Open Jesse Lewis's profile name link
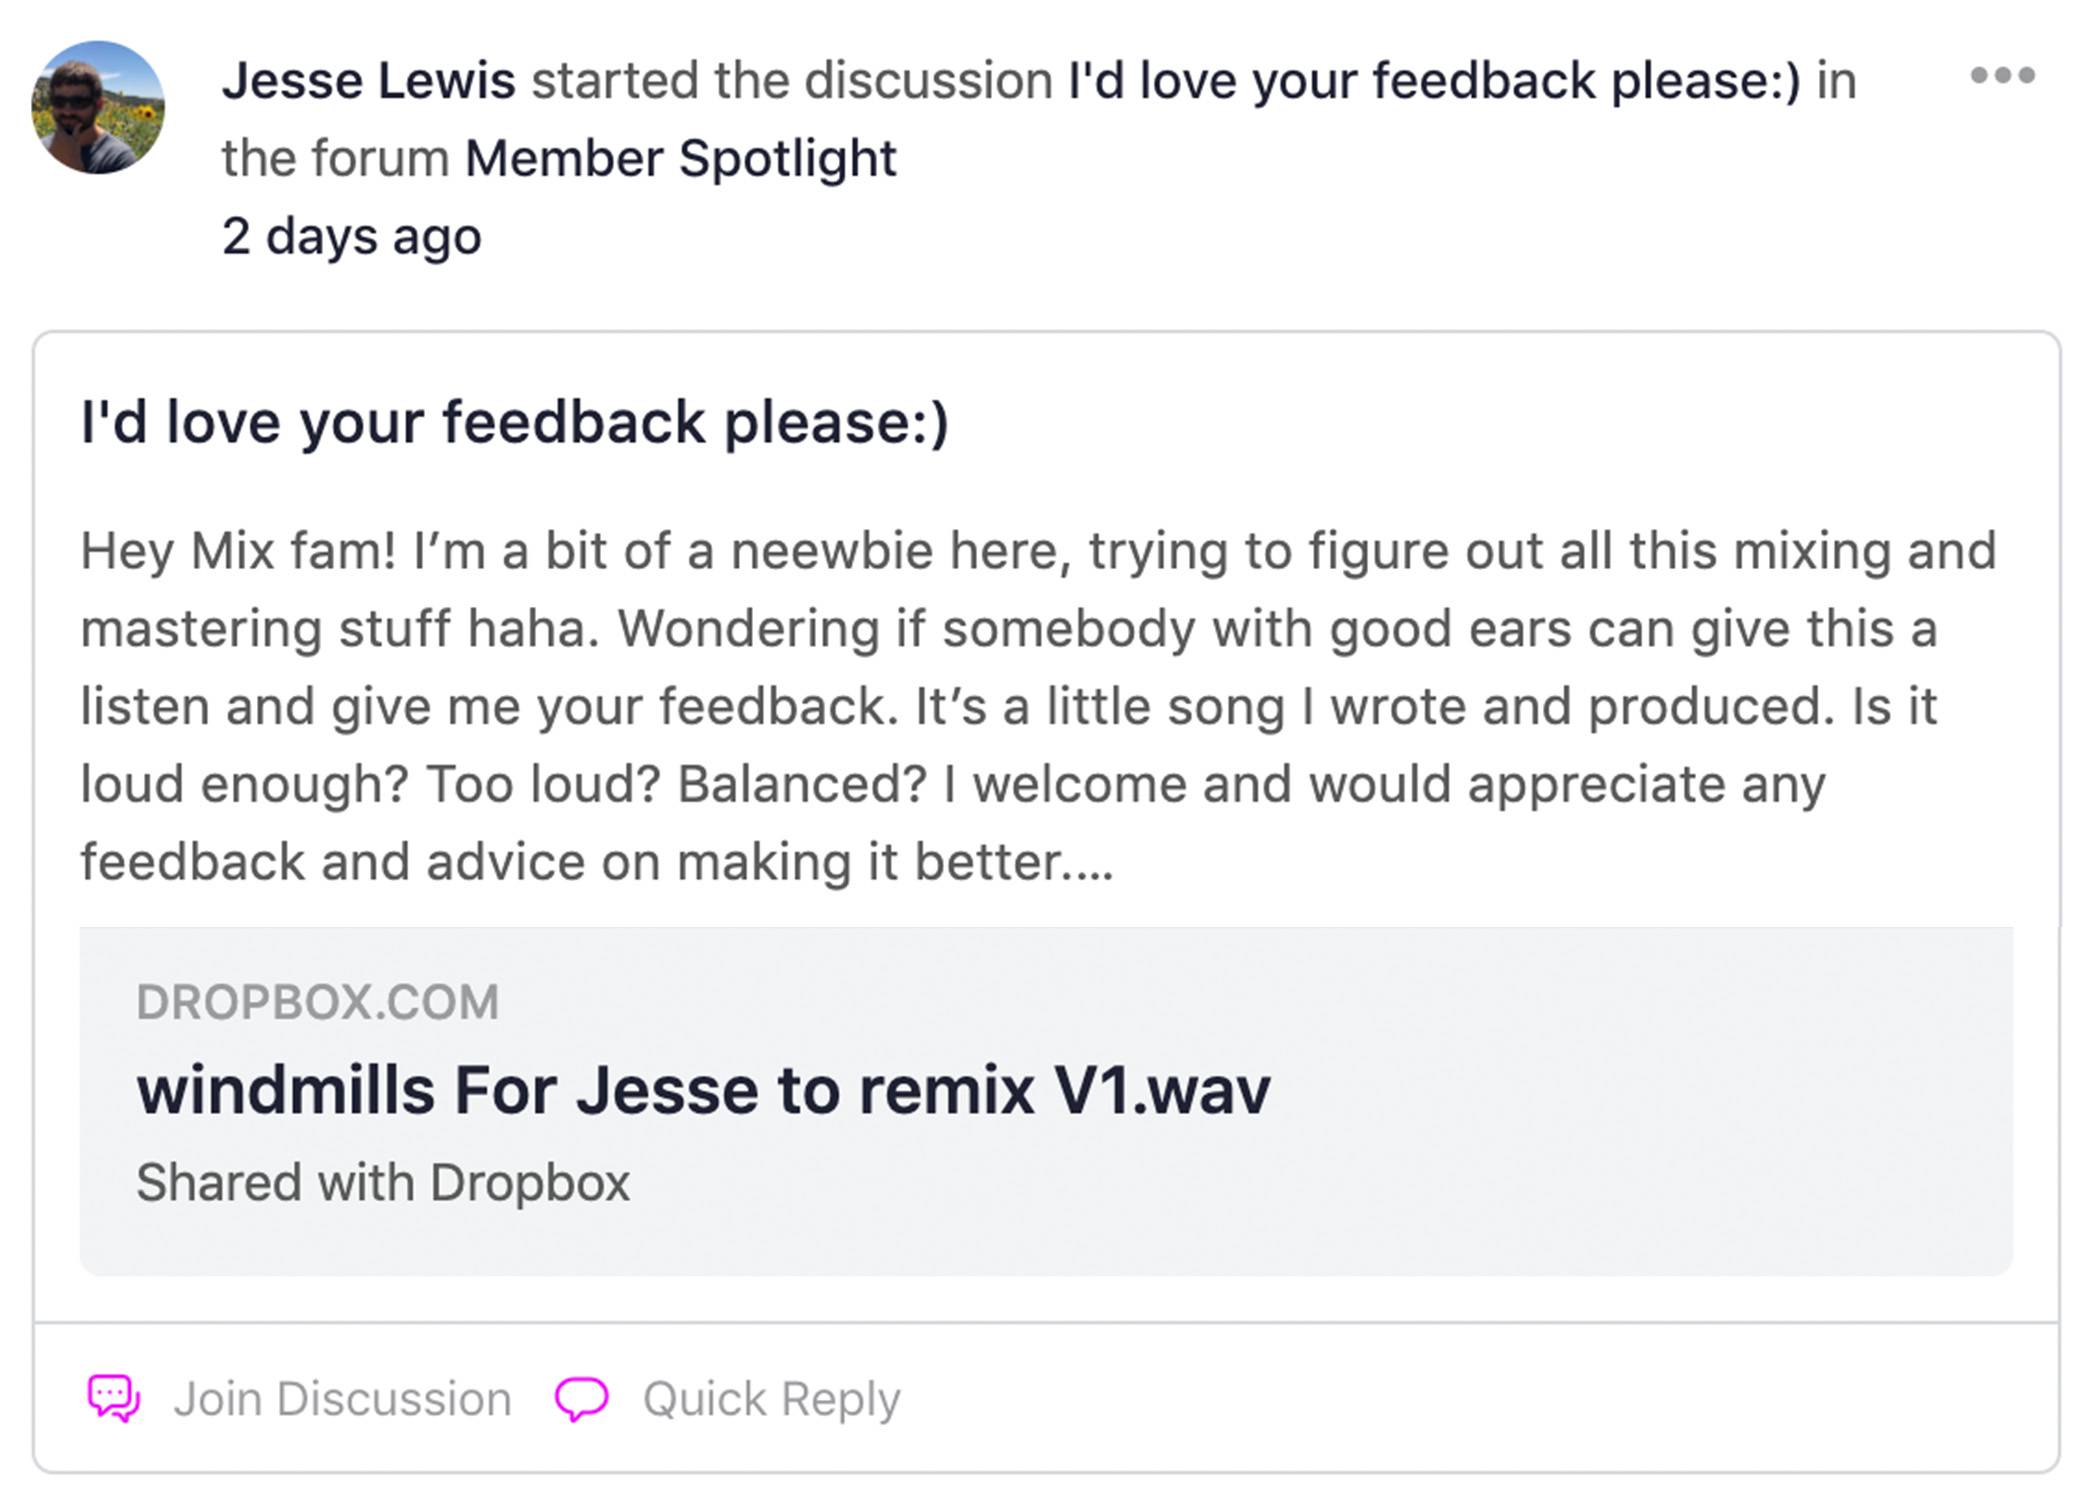The height and width of the screenshot is (1500, 2100). [369, 80]
